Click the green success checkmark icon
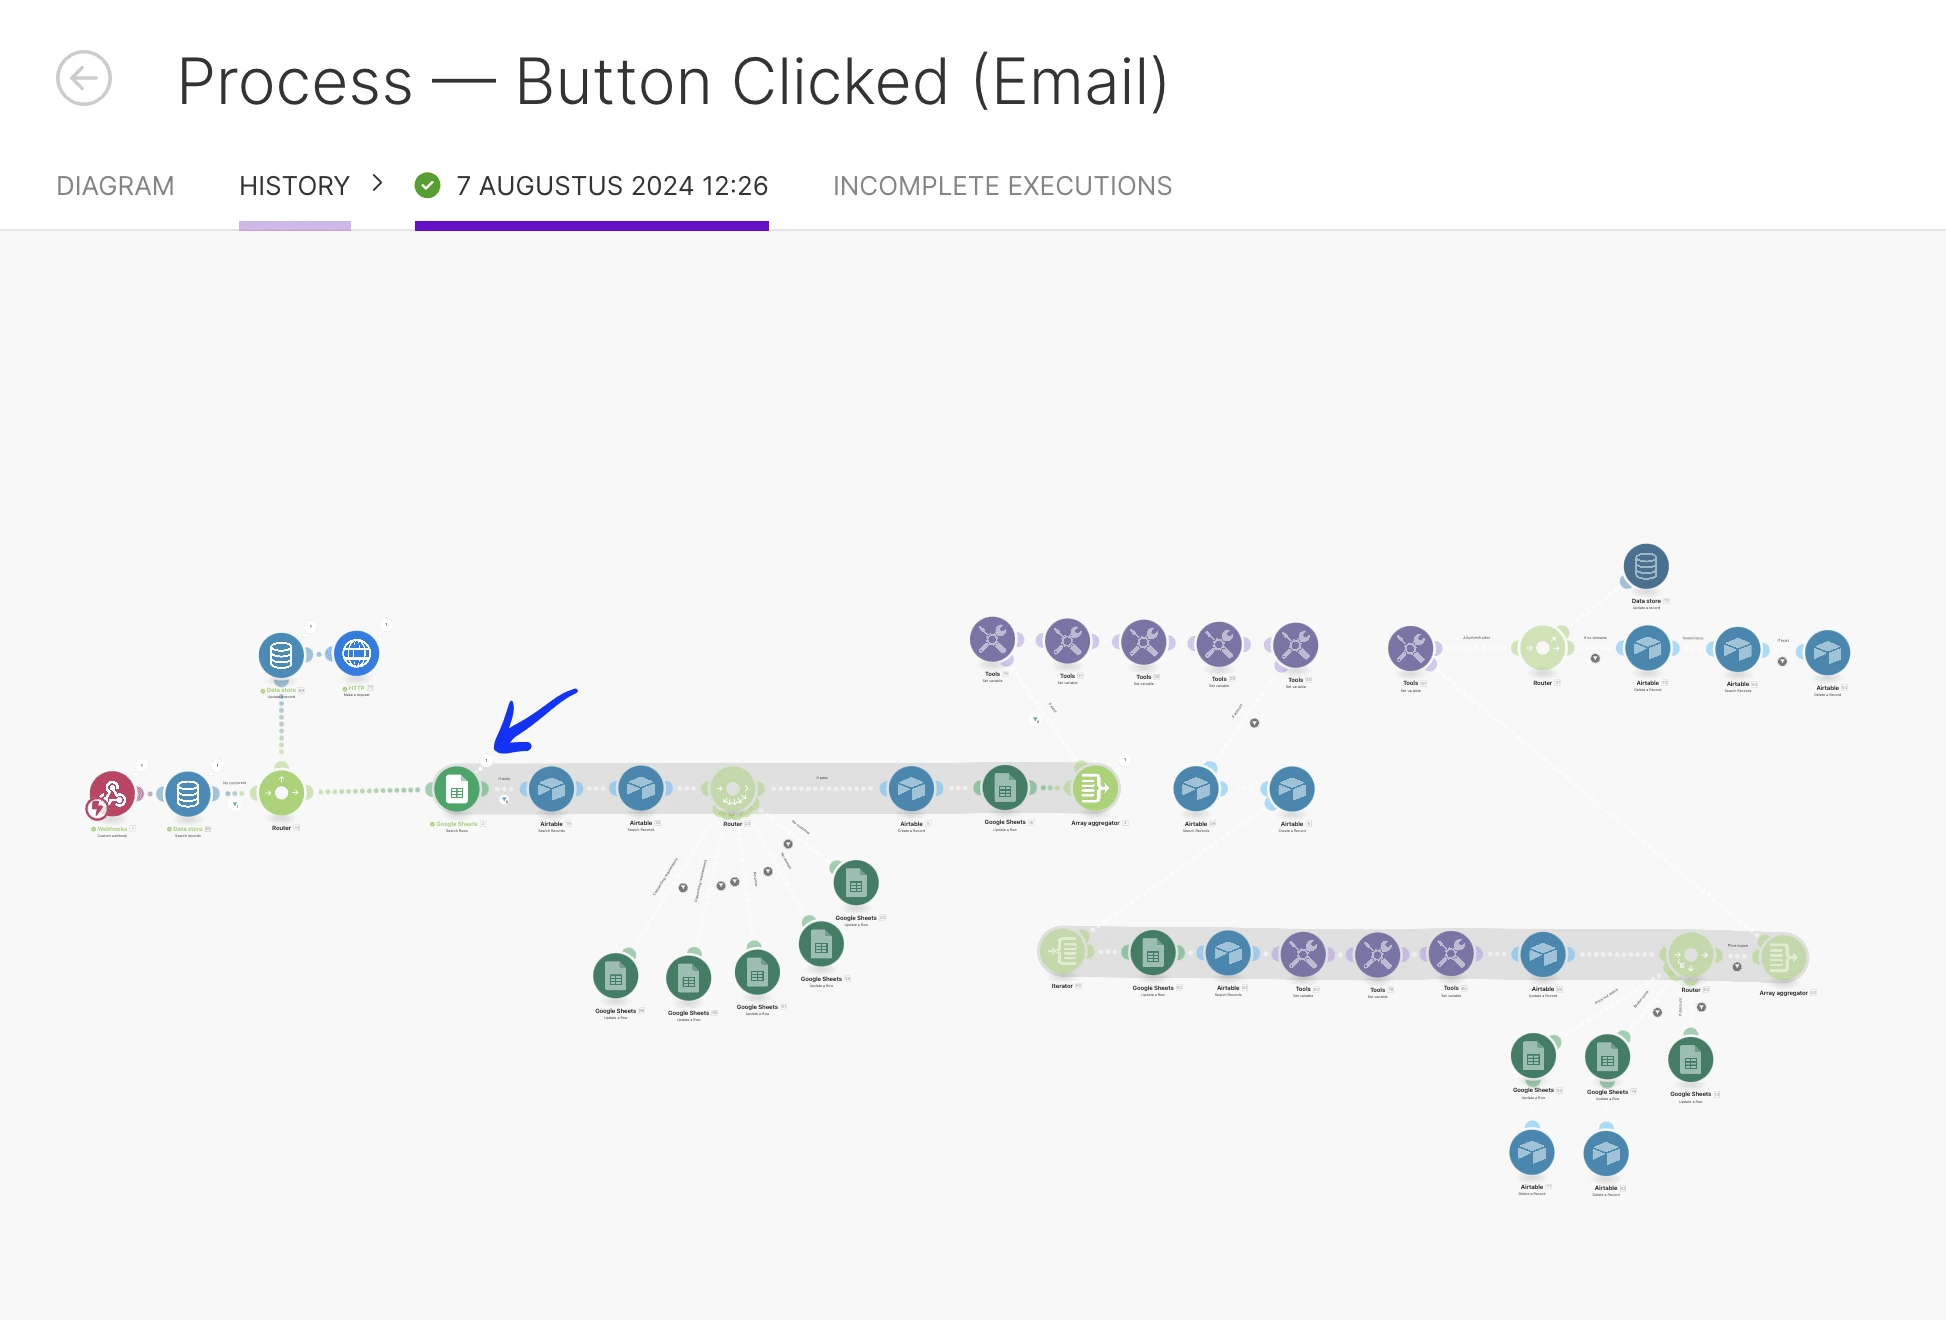Image resolution: width=1946 pixels, height=1320 pixels. (x=428, y=185)
